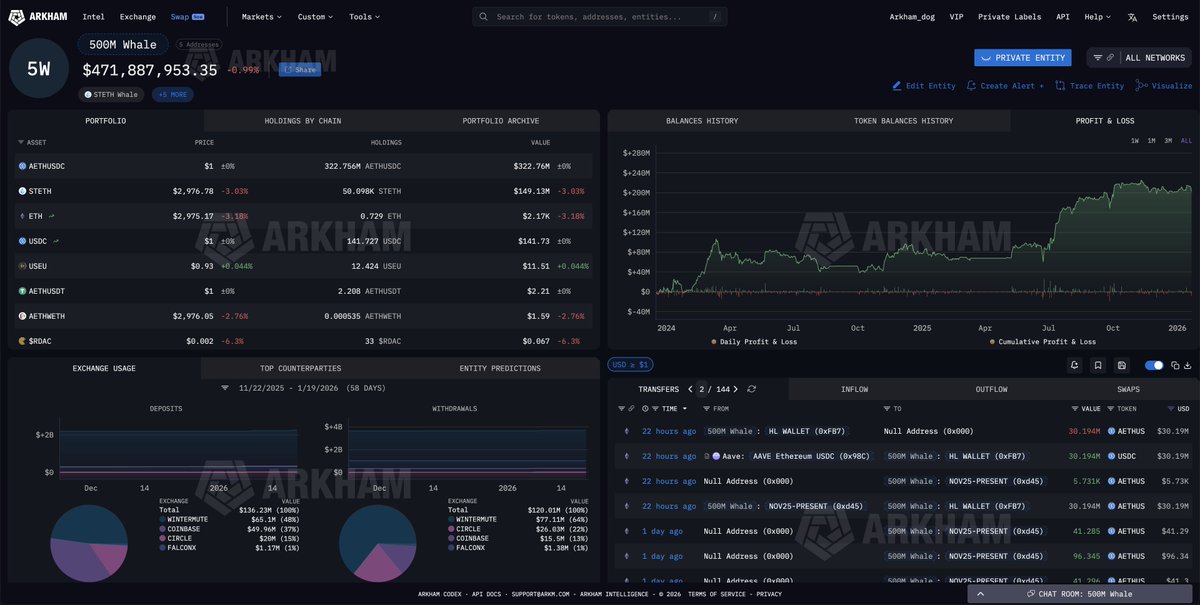The image size is (1200, 605).
Task: Click the filter icon in the VALUE column header
Action: [x=1076, y=409]
